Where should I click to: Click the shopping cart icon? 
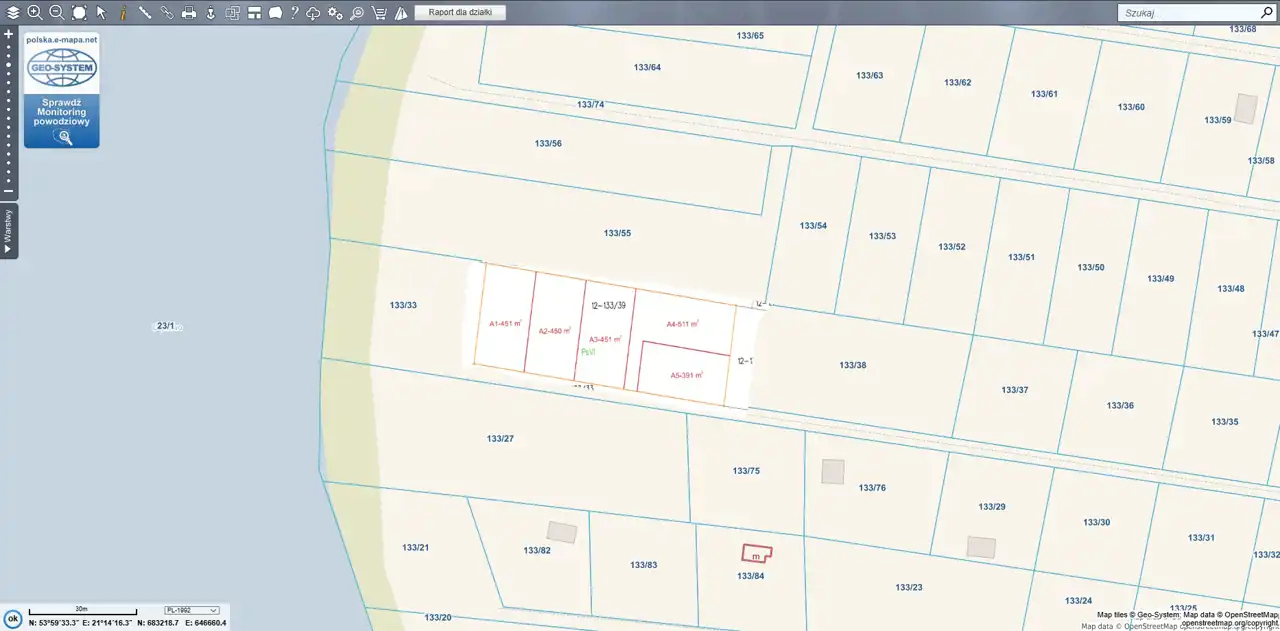pos(379,13)
